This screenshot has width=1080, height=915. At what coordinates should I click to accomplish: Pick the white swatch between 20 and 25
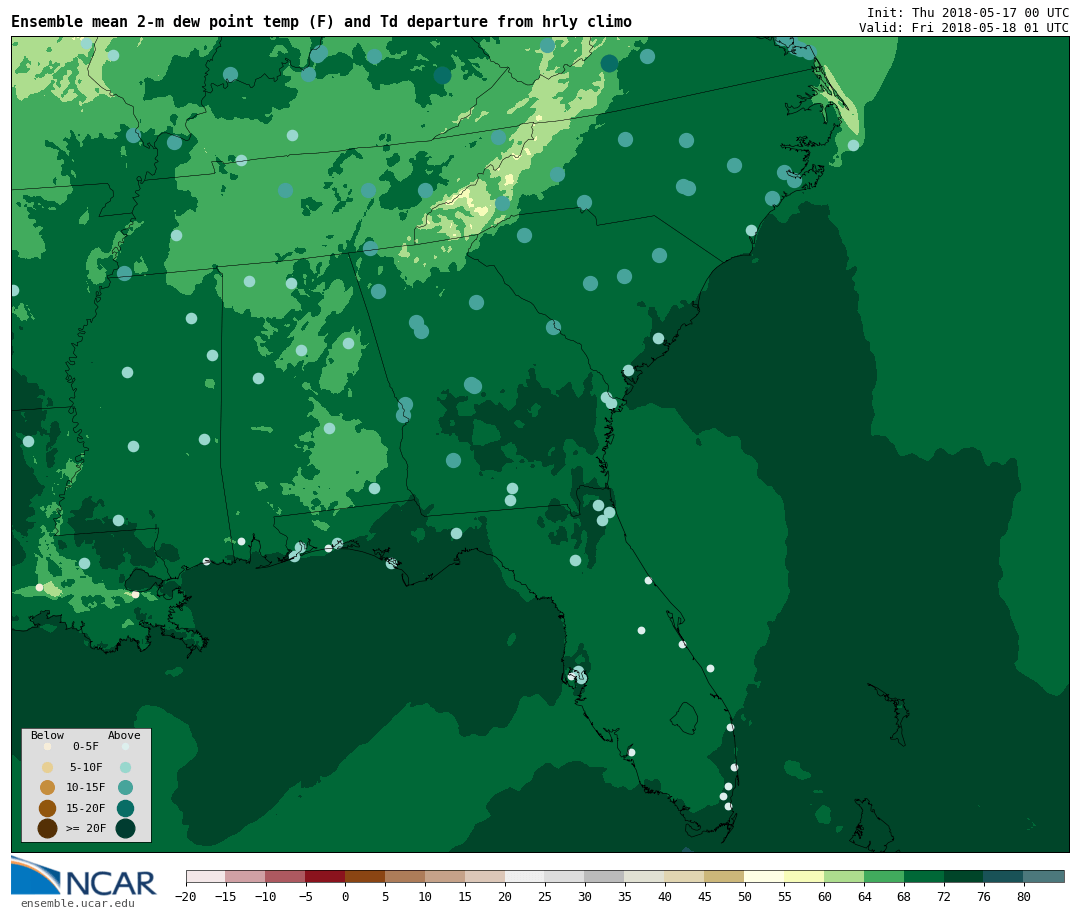[525, 876]
